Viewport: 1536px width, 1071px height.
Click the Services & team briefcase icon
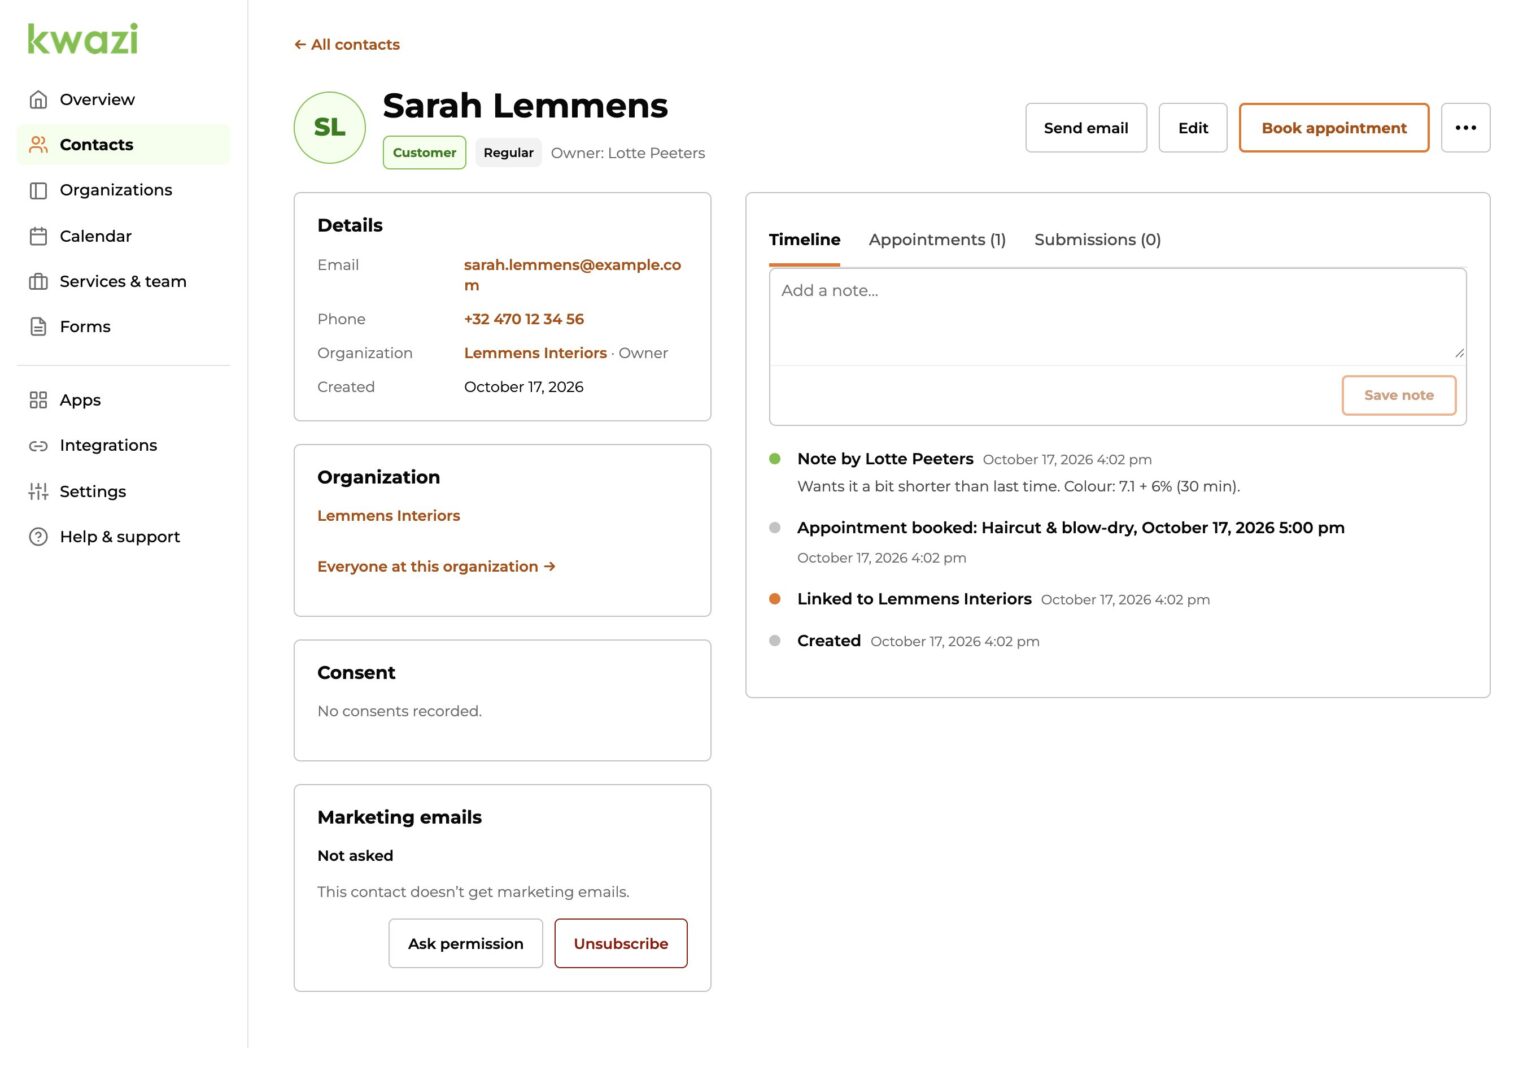pyautogui.click(x=38, y=281)
